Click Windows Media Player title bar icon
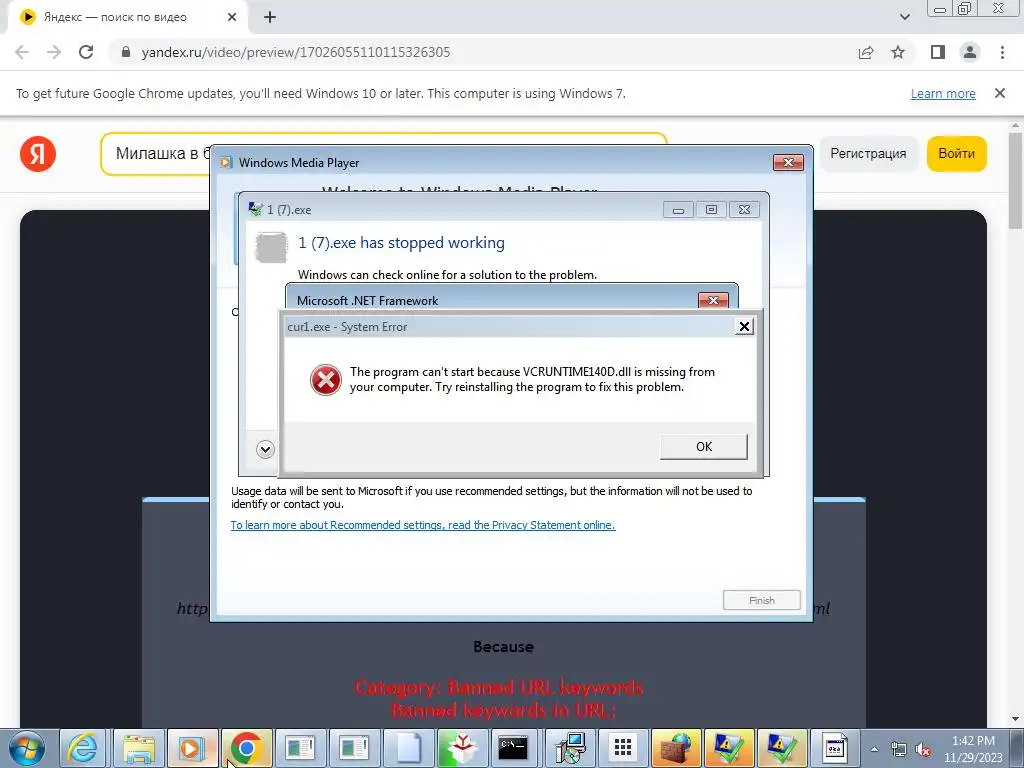 point(226,163)
